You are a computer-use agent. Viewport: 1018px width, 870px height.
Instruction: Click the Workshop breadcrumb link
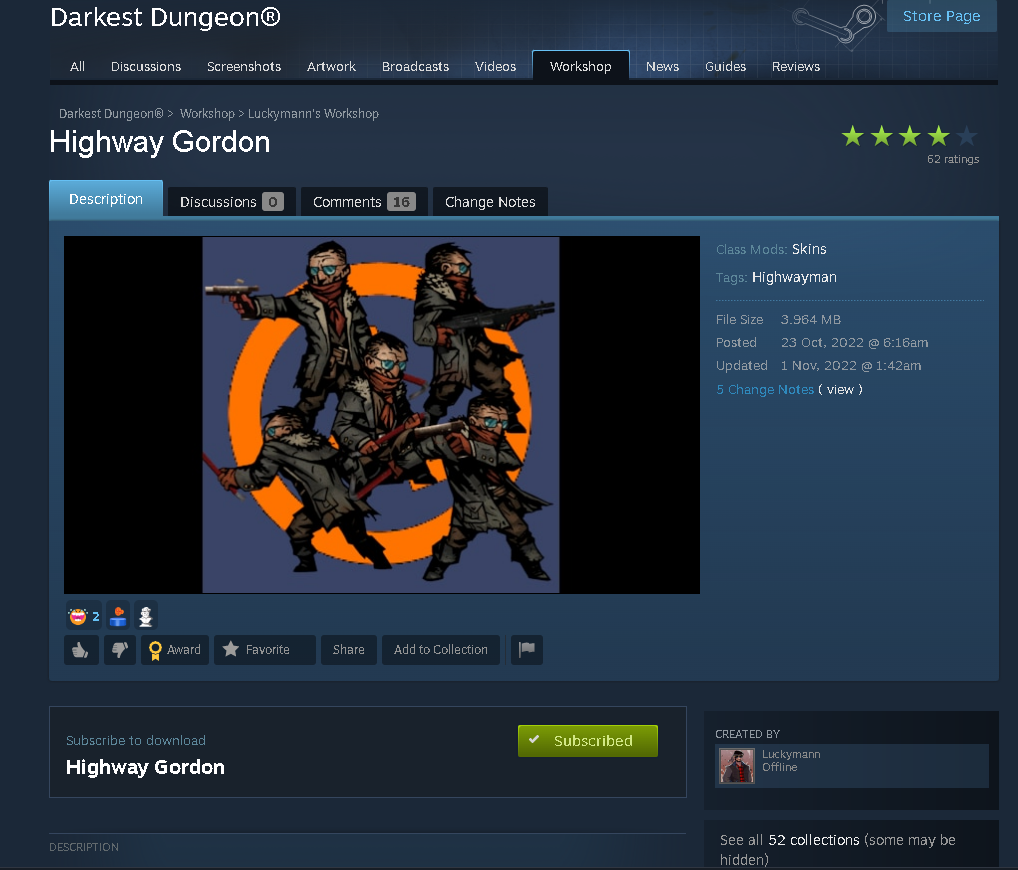pyautogui.click(x=207, y=114)
